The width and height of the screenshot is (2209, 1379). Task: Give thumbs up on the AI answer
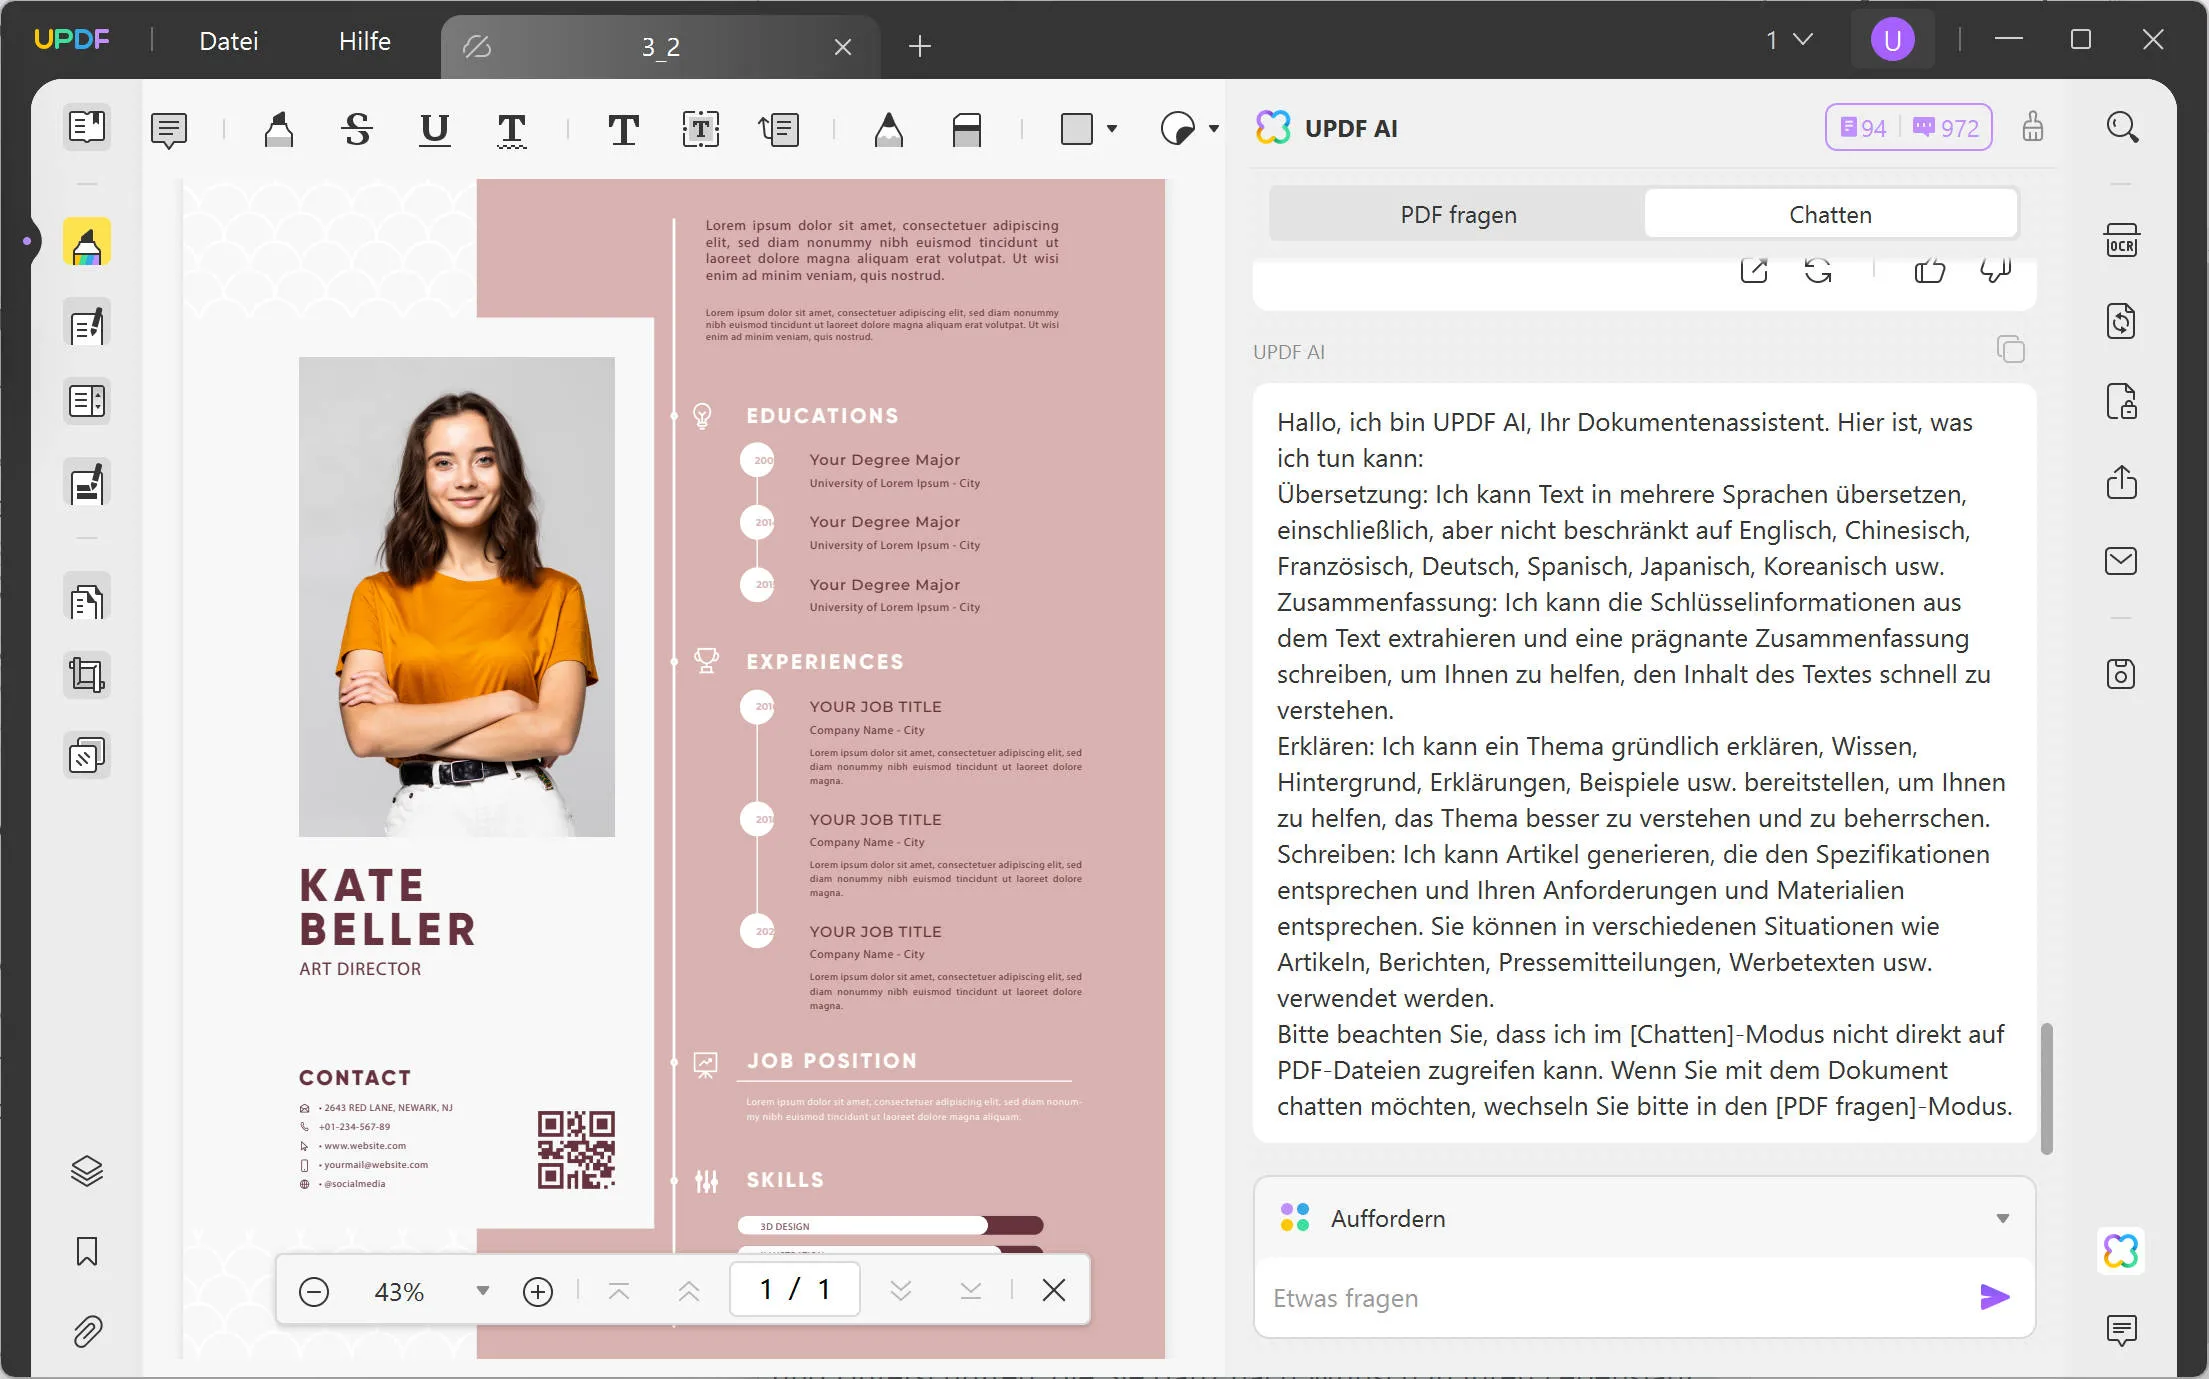click(1930, 270)
